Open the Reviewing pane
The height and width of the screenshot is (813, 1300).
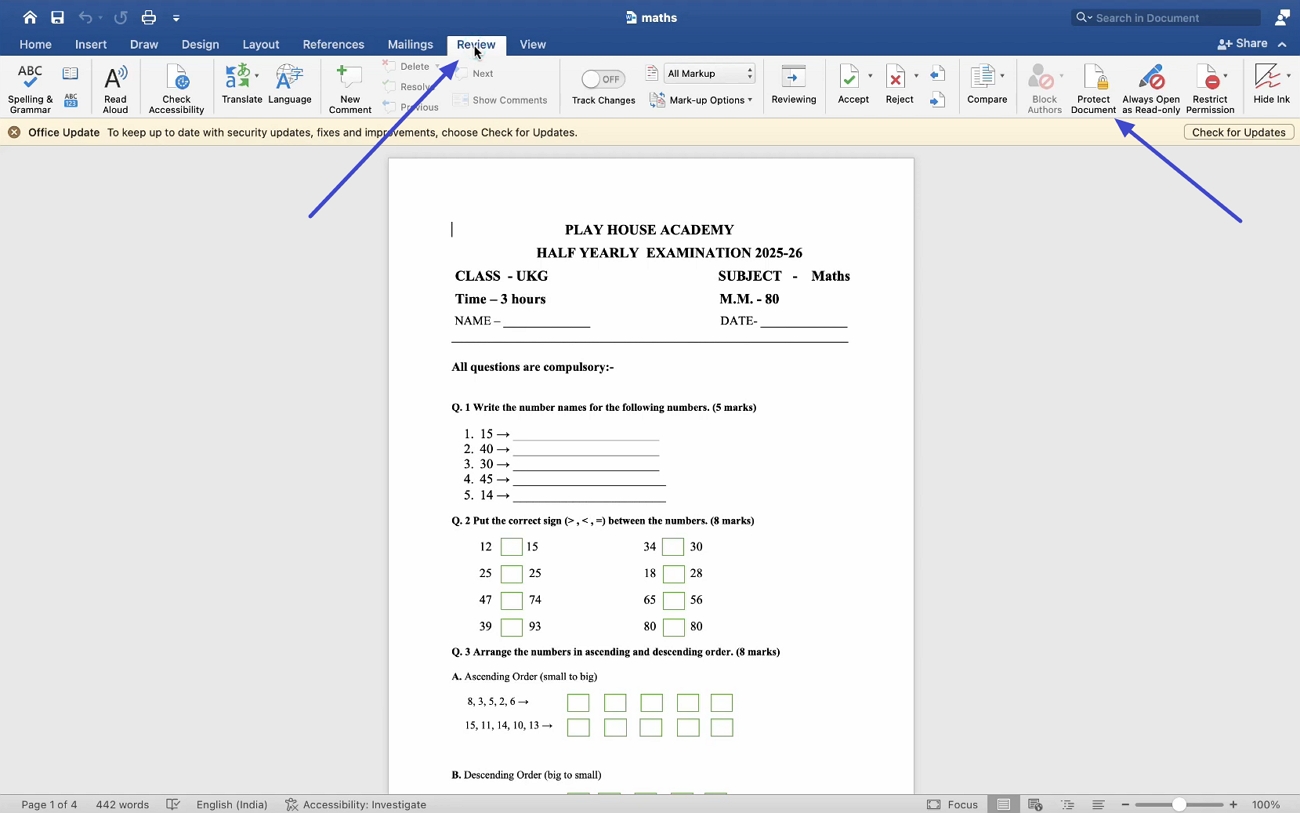tap(793, 85)
